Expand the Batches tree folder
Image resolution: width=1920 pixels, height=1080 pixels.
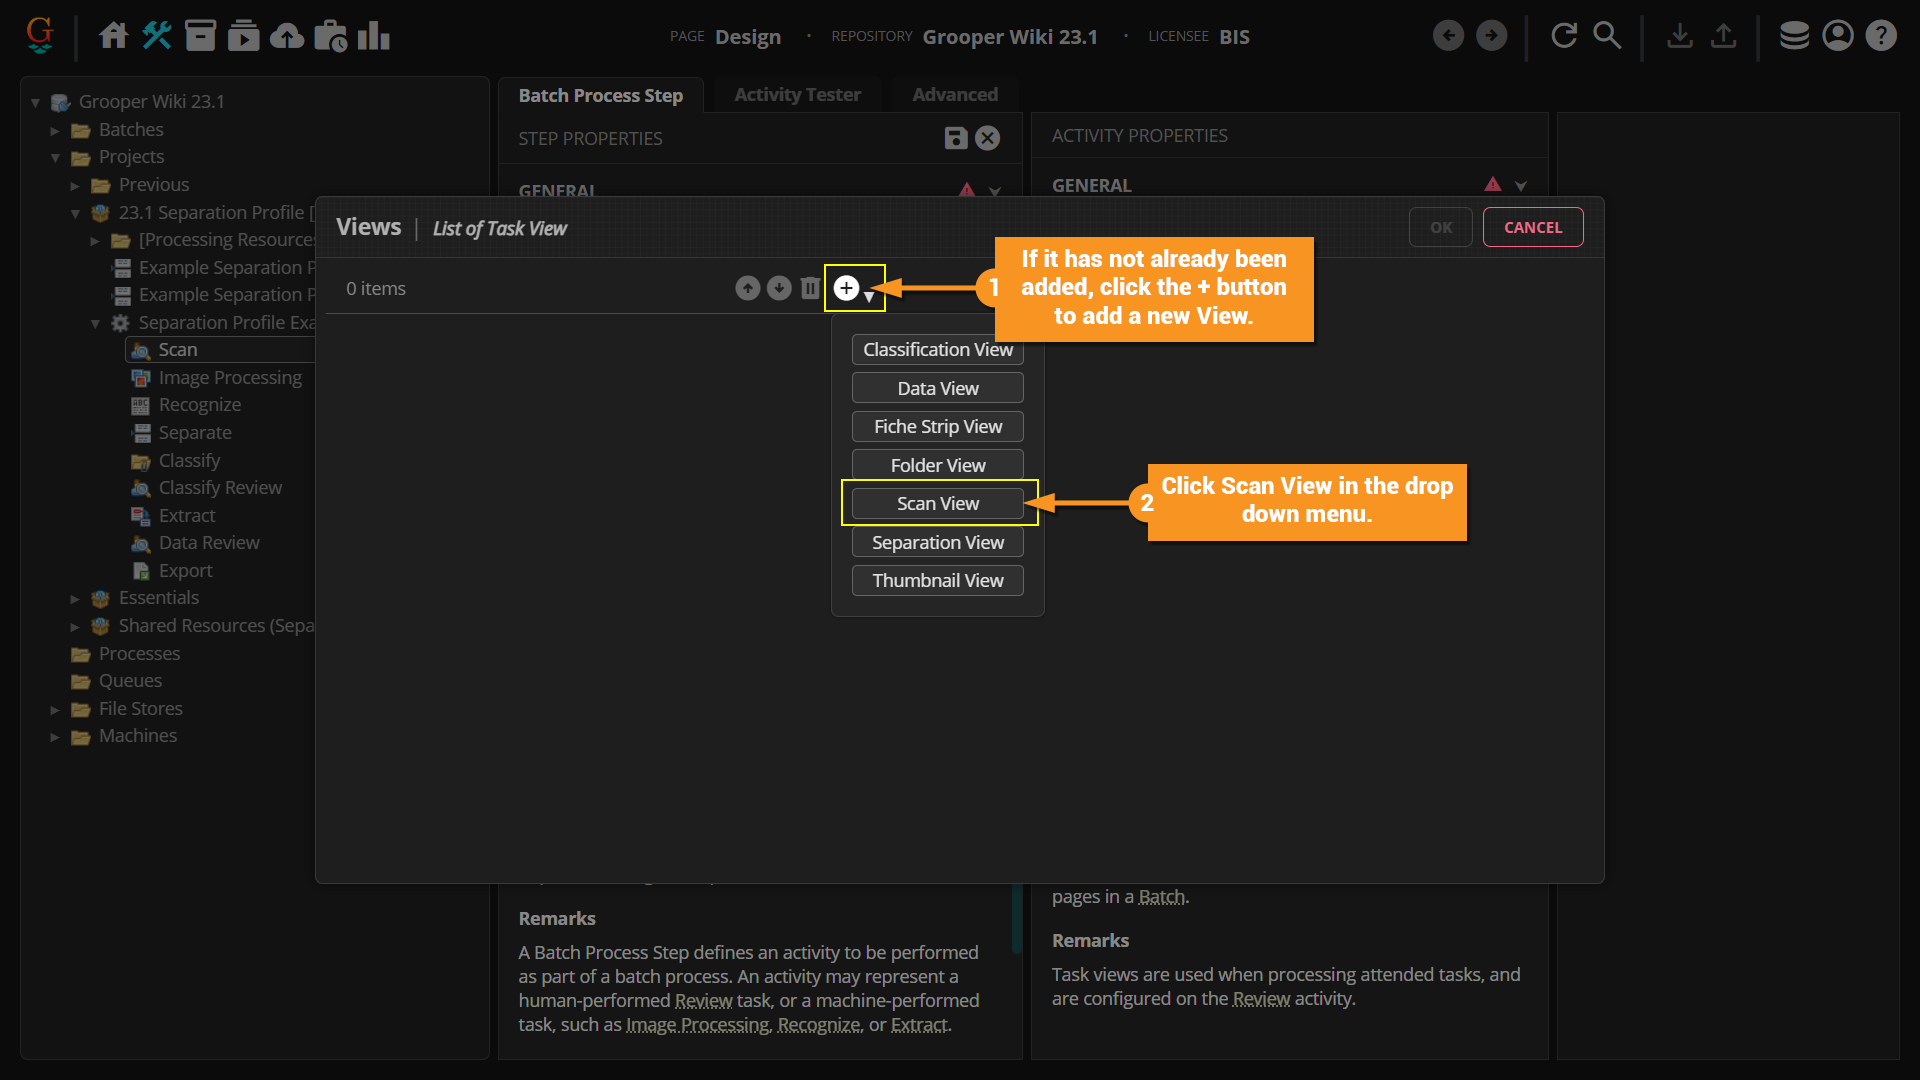coord(55,130)
